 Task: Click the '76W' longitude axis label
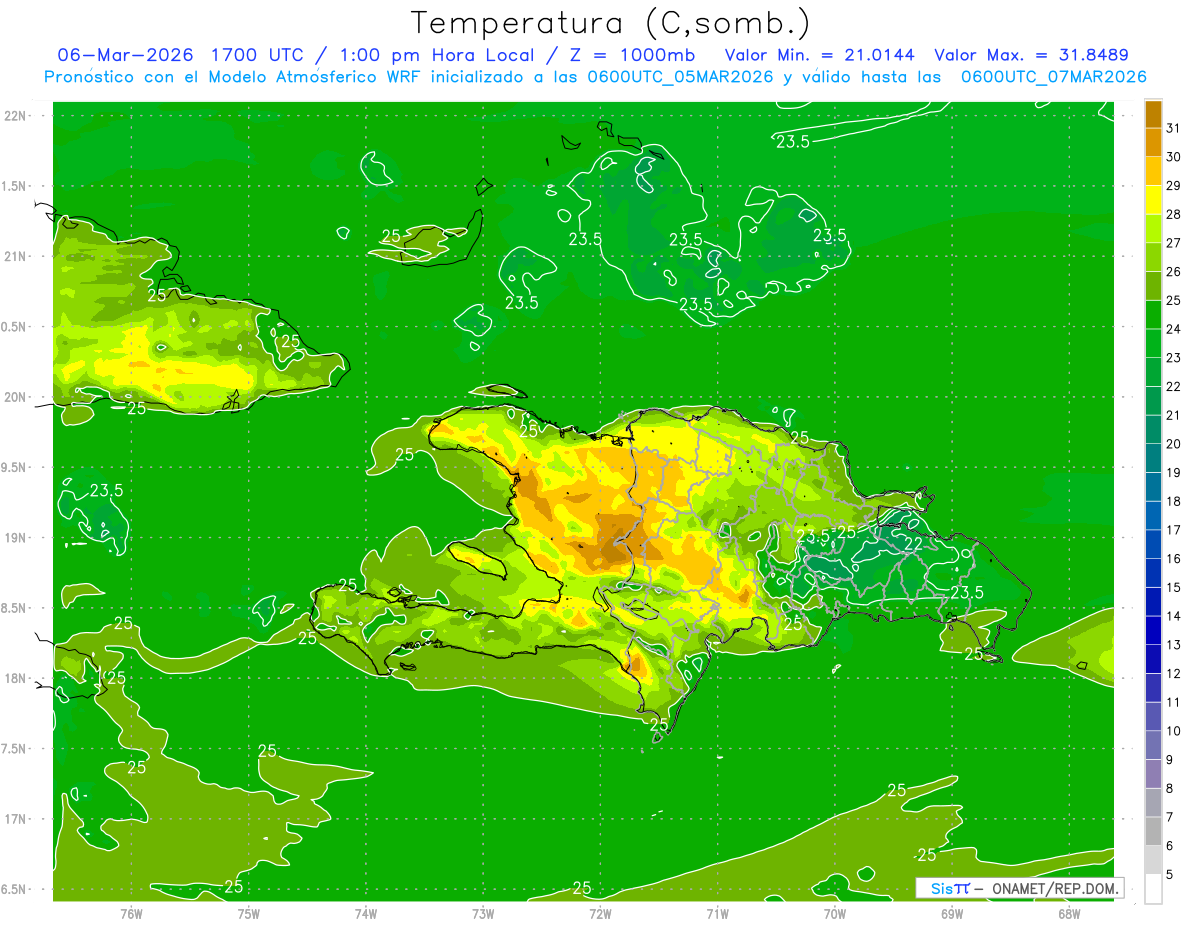131,914
